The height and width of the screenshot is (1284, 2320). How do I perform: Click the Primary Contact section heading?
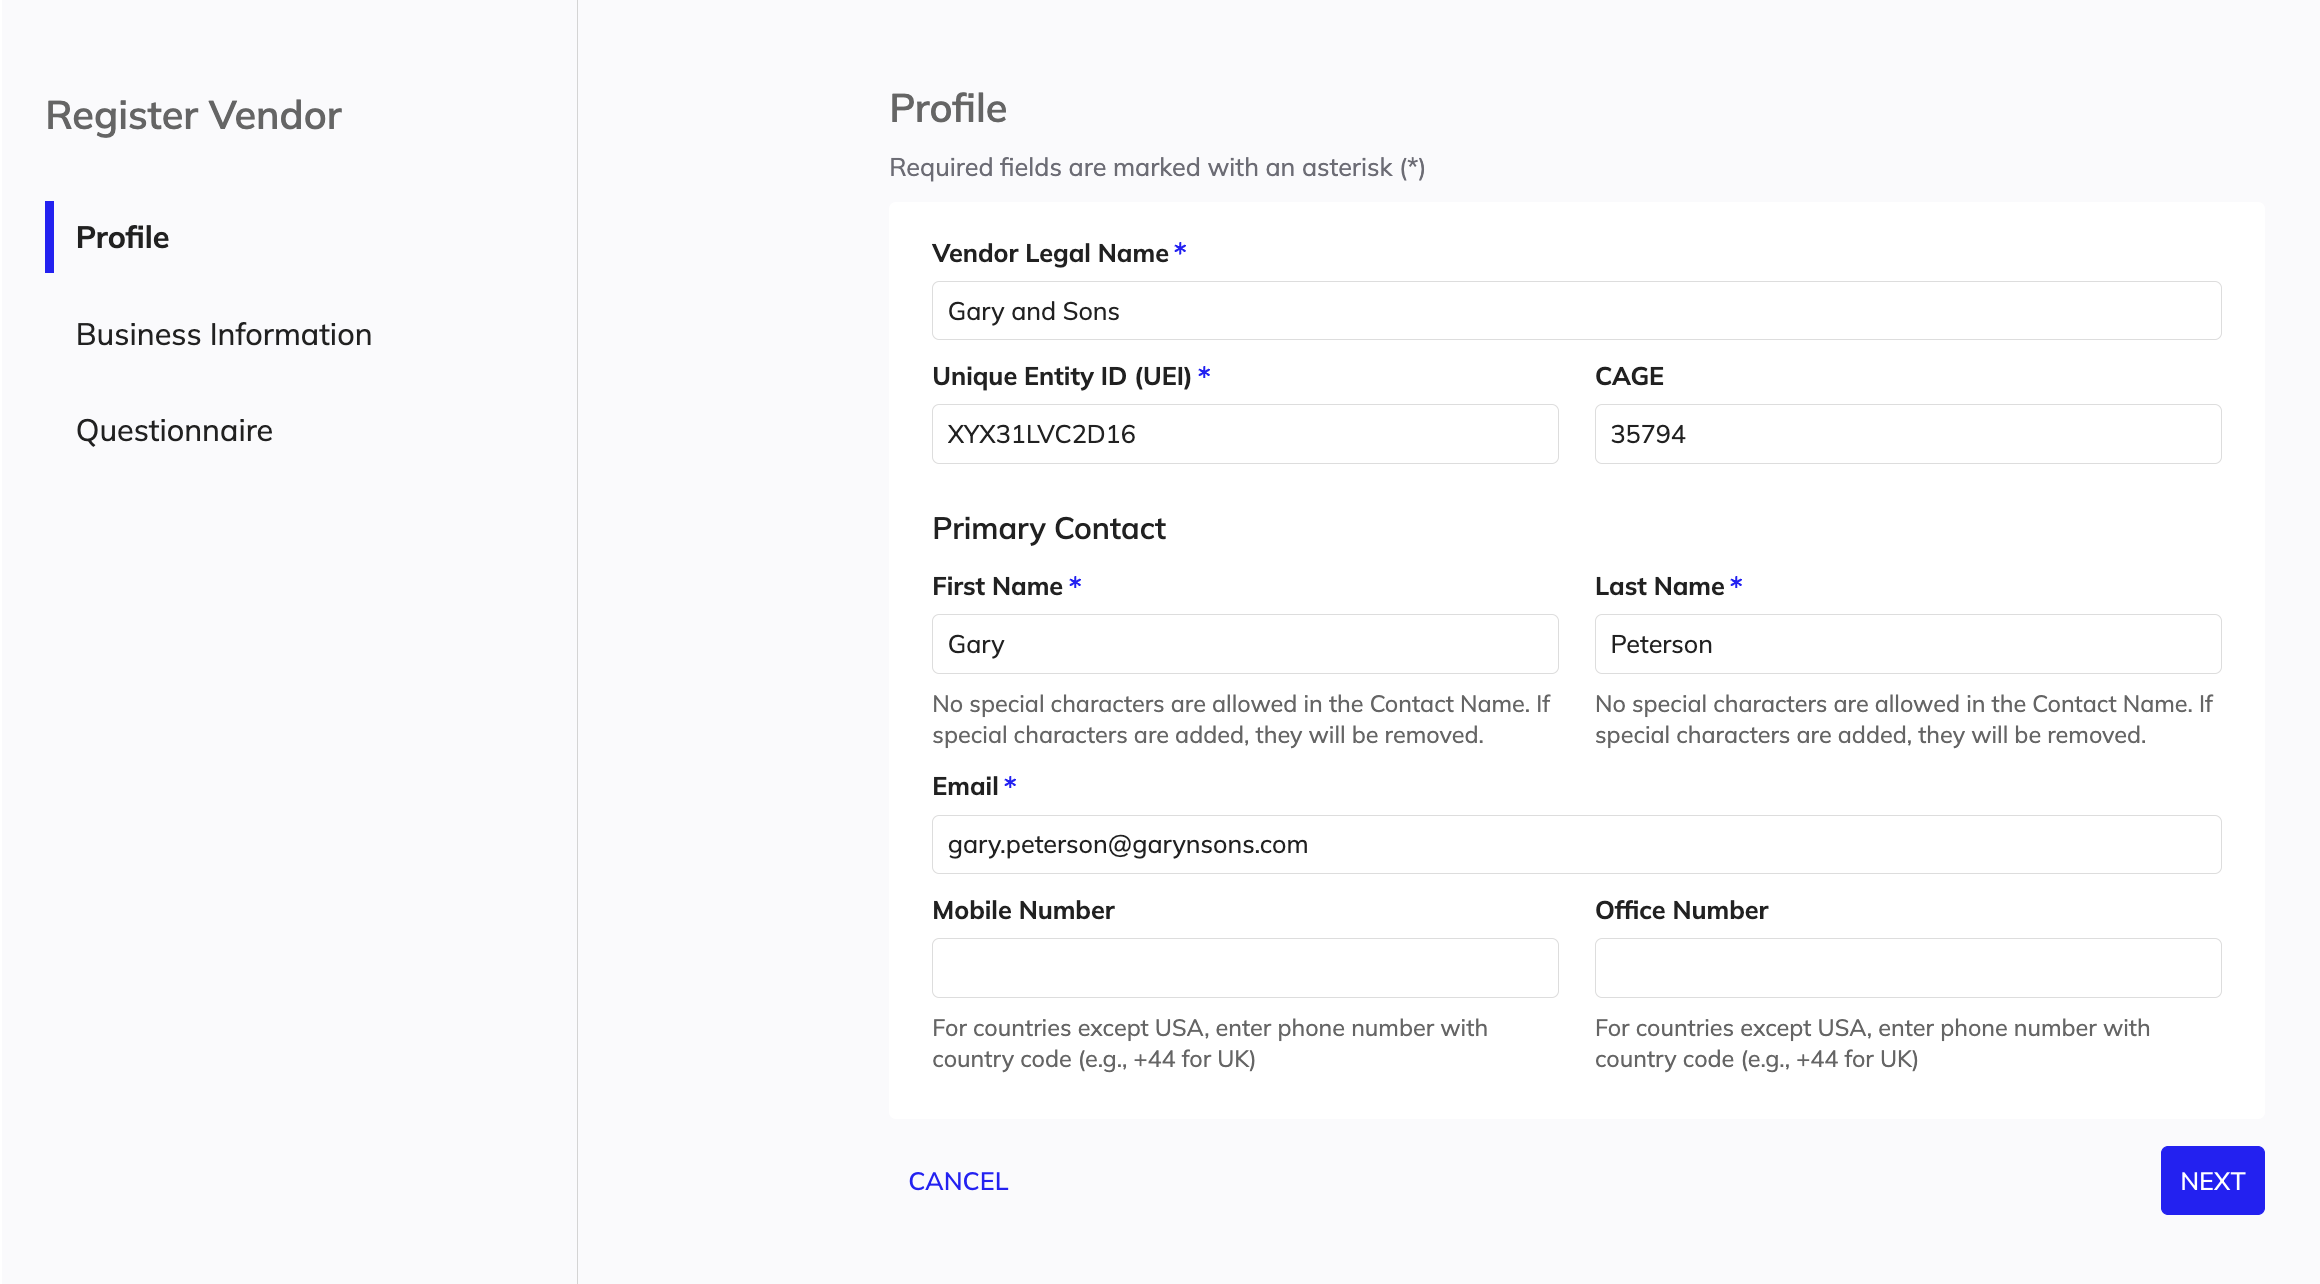click(x=1049, y=529)
